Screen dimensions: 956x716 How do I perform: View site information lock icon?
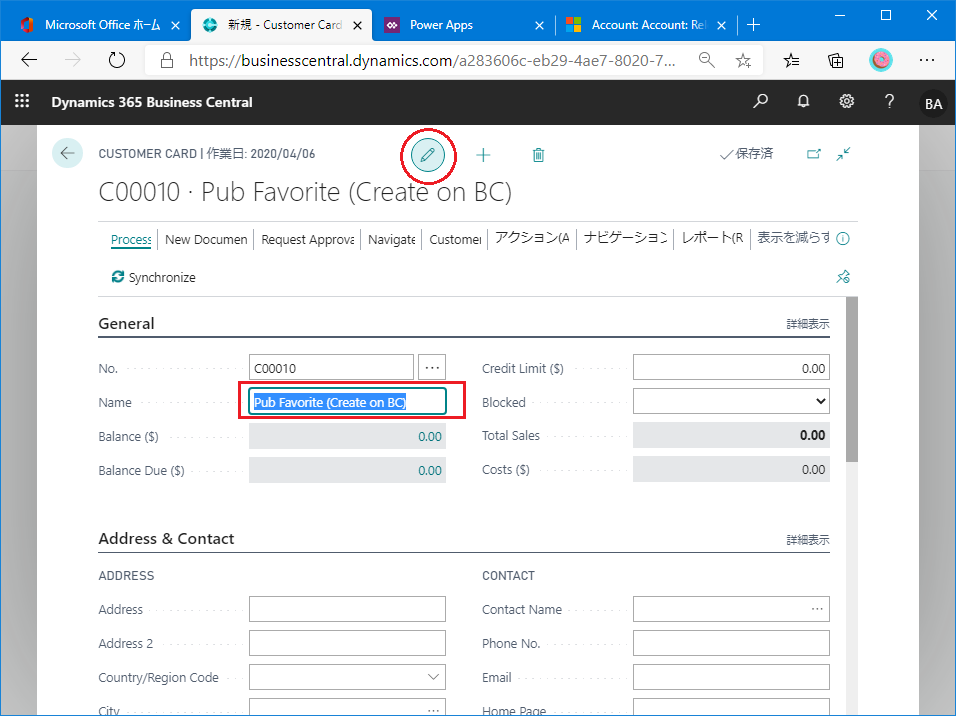(x=166, y=60)
